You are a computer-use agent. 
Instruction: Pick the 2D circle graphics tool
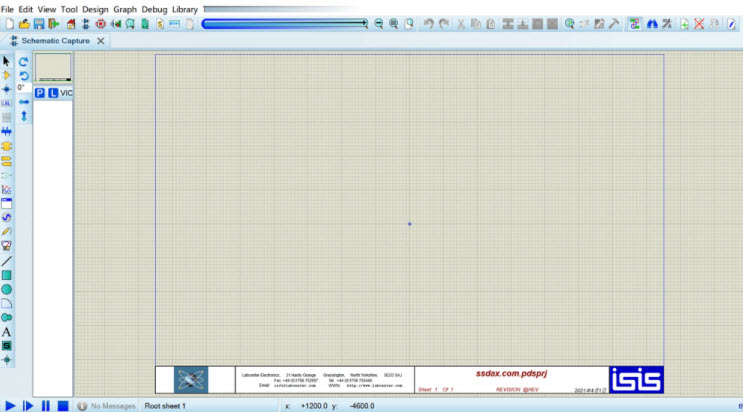point(7,289)
